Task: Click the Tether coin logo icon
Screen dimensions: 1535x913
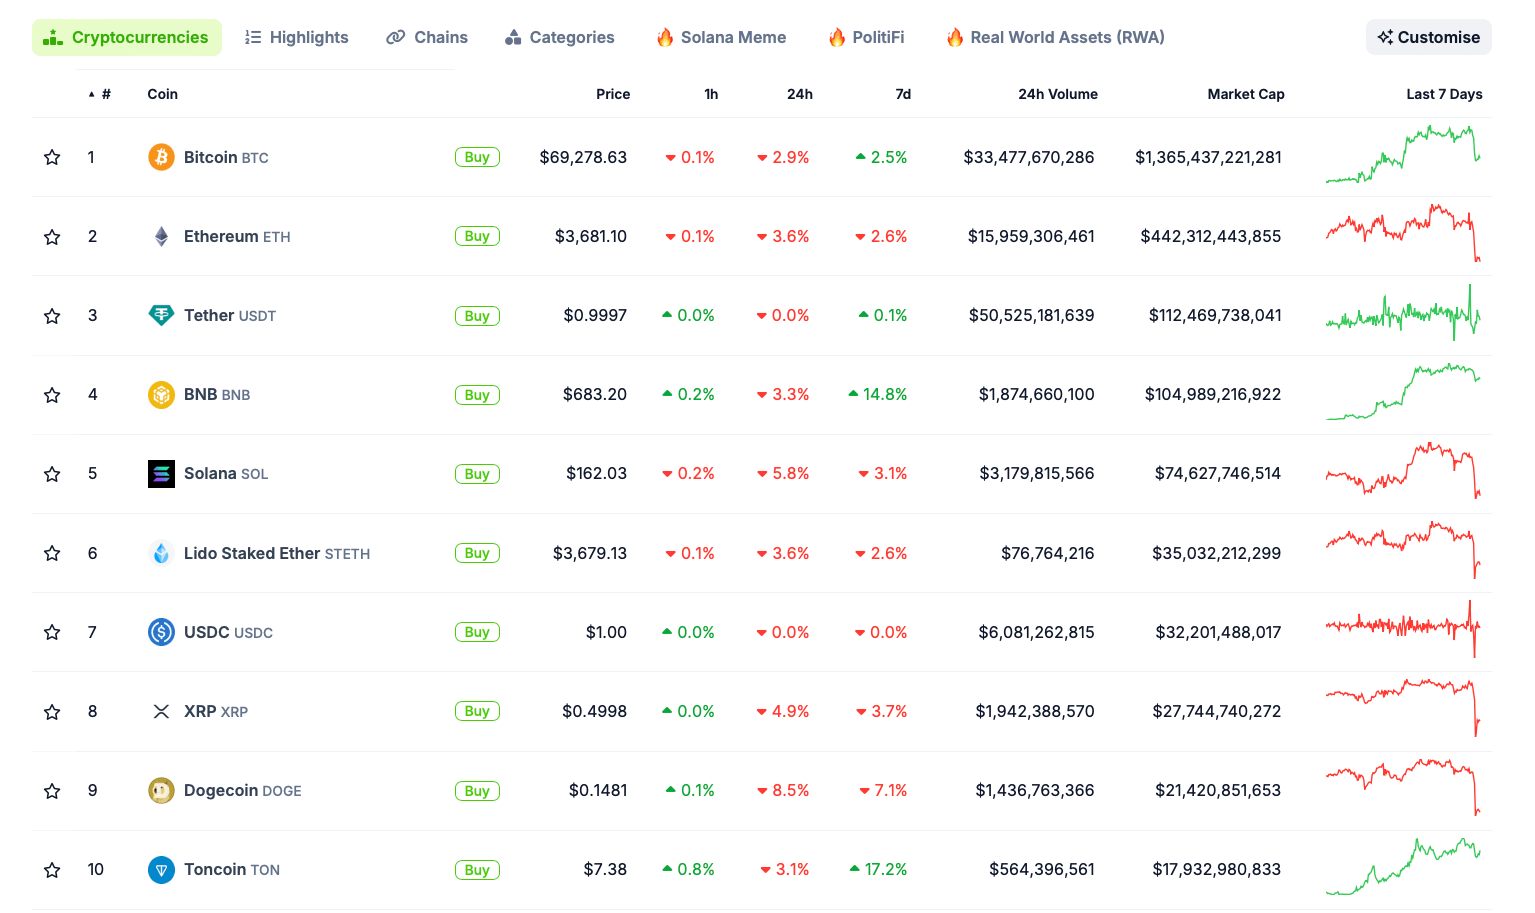Action: pos(161,315)
